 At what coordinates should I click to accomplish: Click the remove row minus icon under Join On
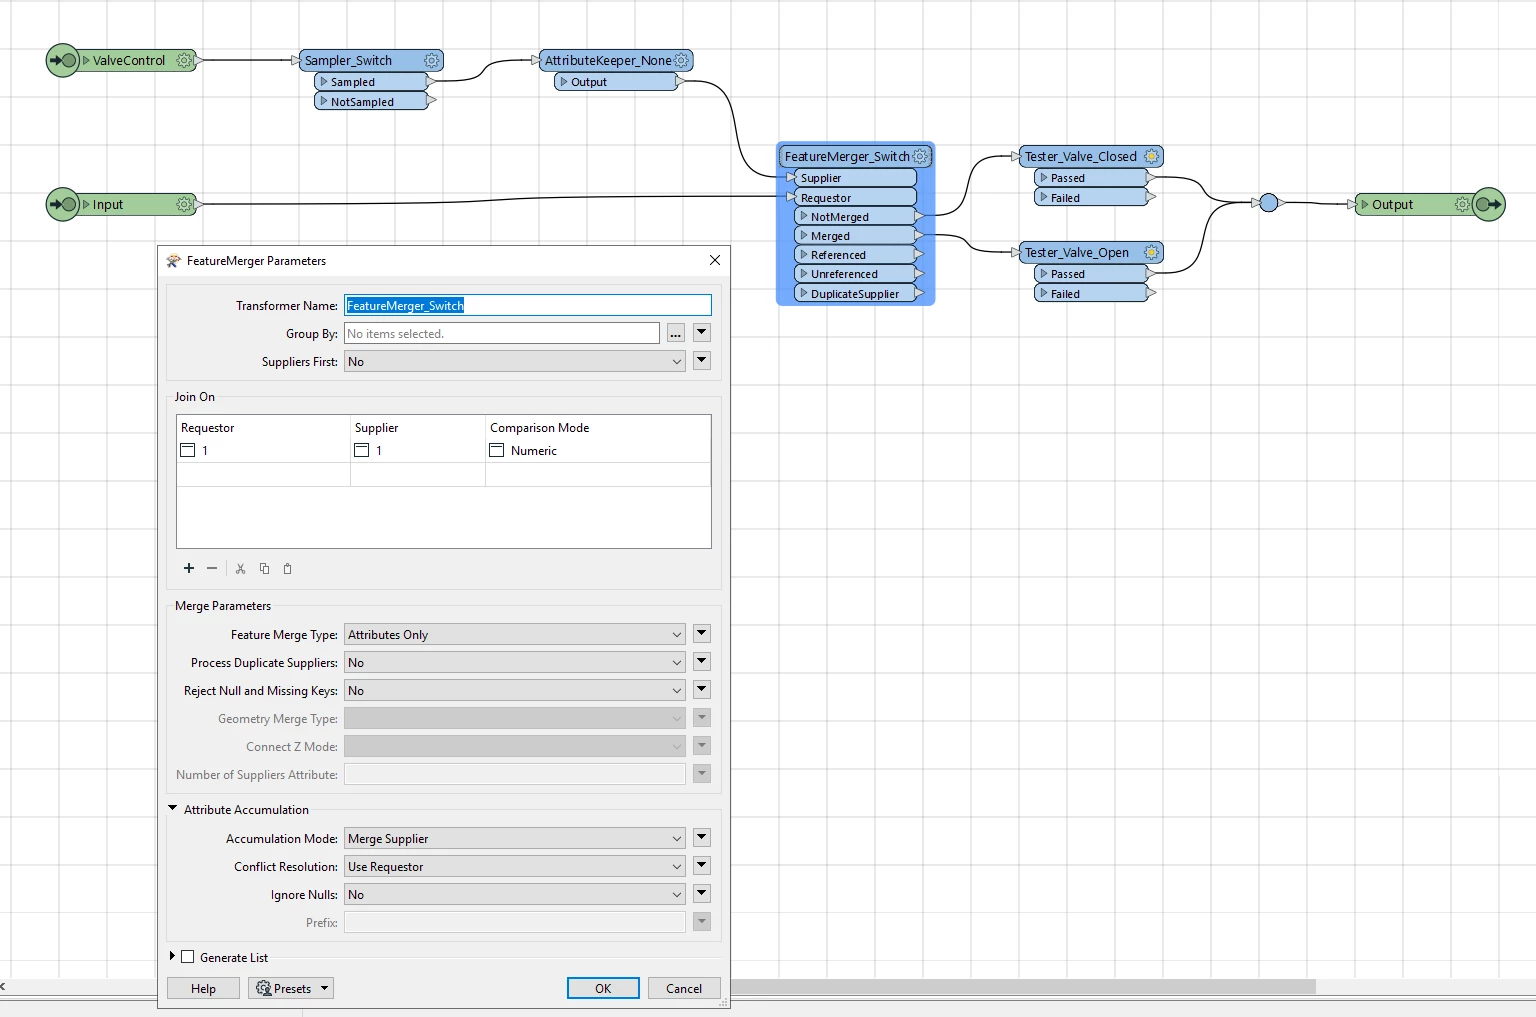212,568
